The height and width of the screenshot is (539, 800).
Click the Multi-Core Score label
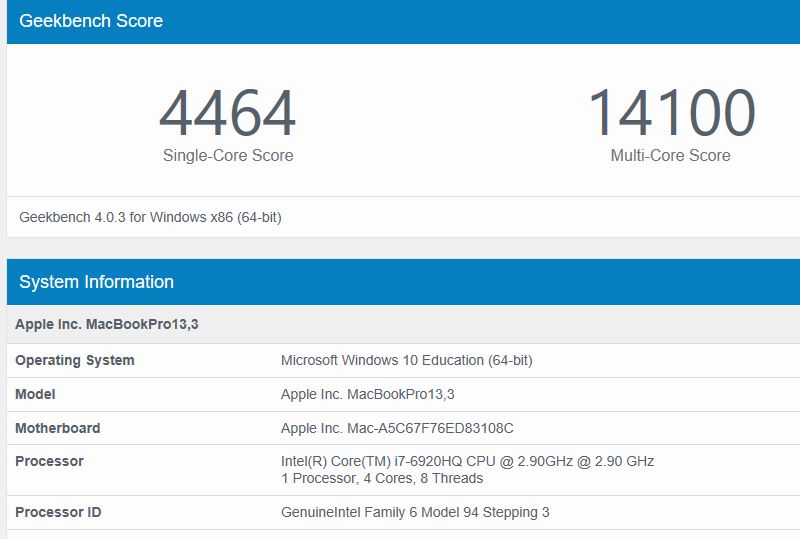tap(670, 155)
